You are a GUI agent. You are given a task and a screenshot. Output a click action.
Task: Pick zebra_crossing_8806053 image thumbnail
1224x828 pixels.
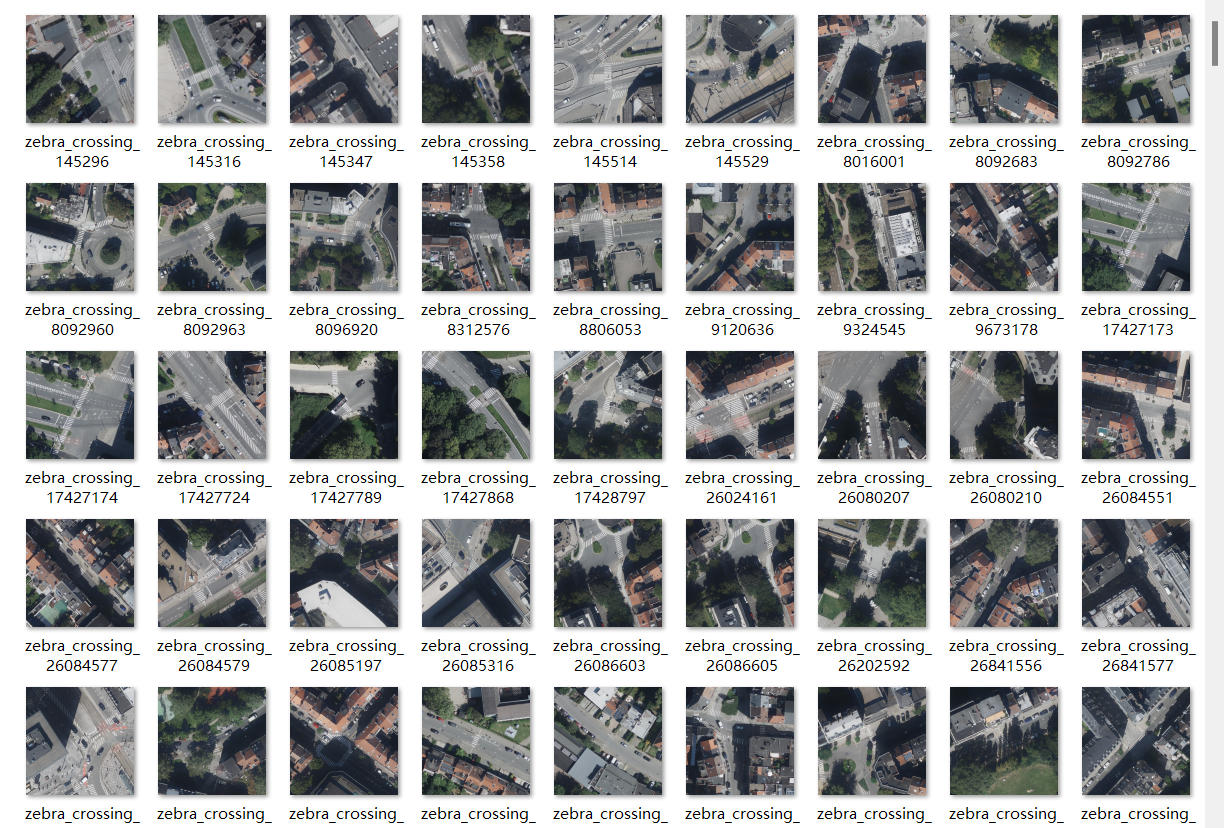point(608,237)
